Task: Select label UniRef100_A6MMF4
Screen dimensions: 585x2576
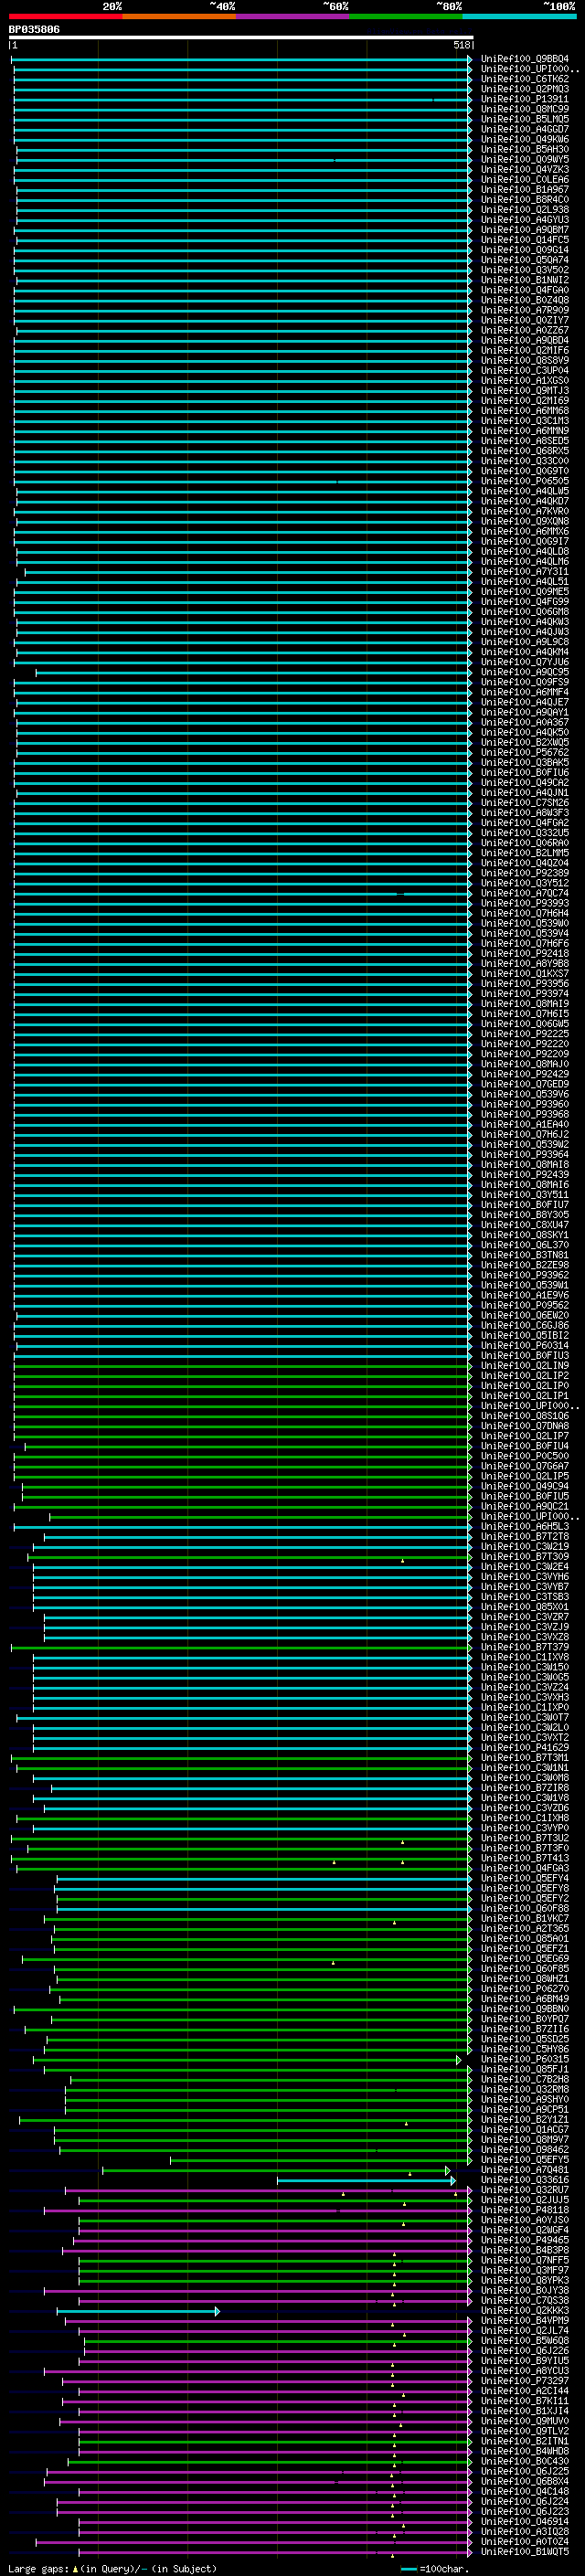Action: [525, 692]
